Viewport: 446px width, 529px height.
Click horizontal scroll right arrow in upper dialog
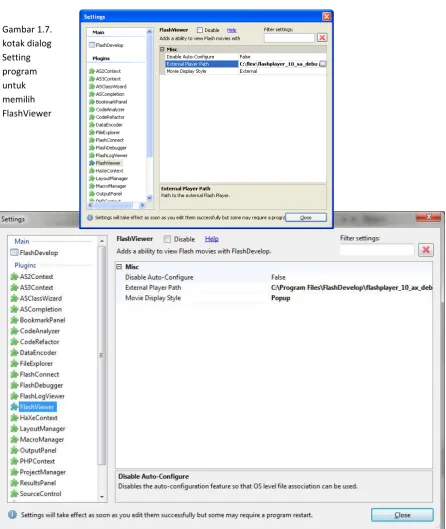(x=142, y=205)
